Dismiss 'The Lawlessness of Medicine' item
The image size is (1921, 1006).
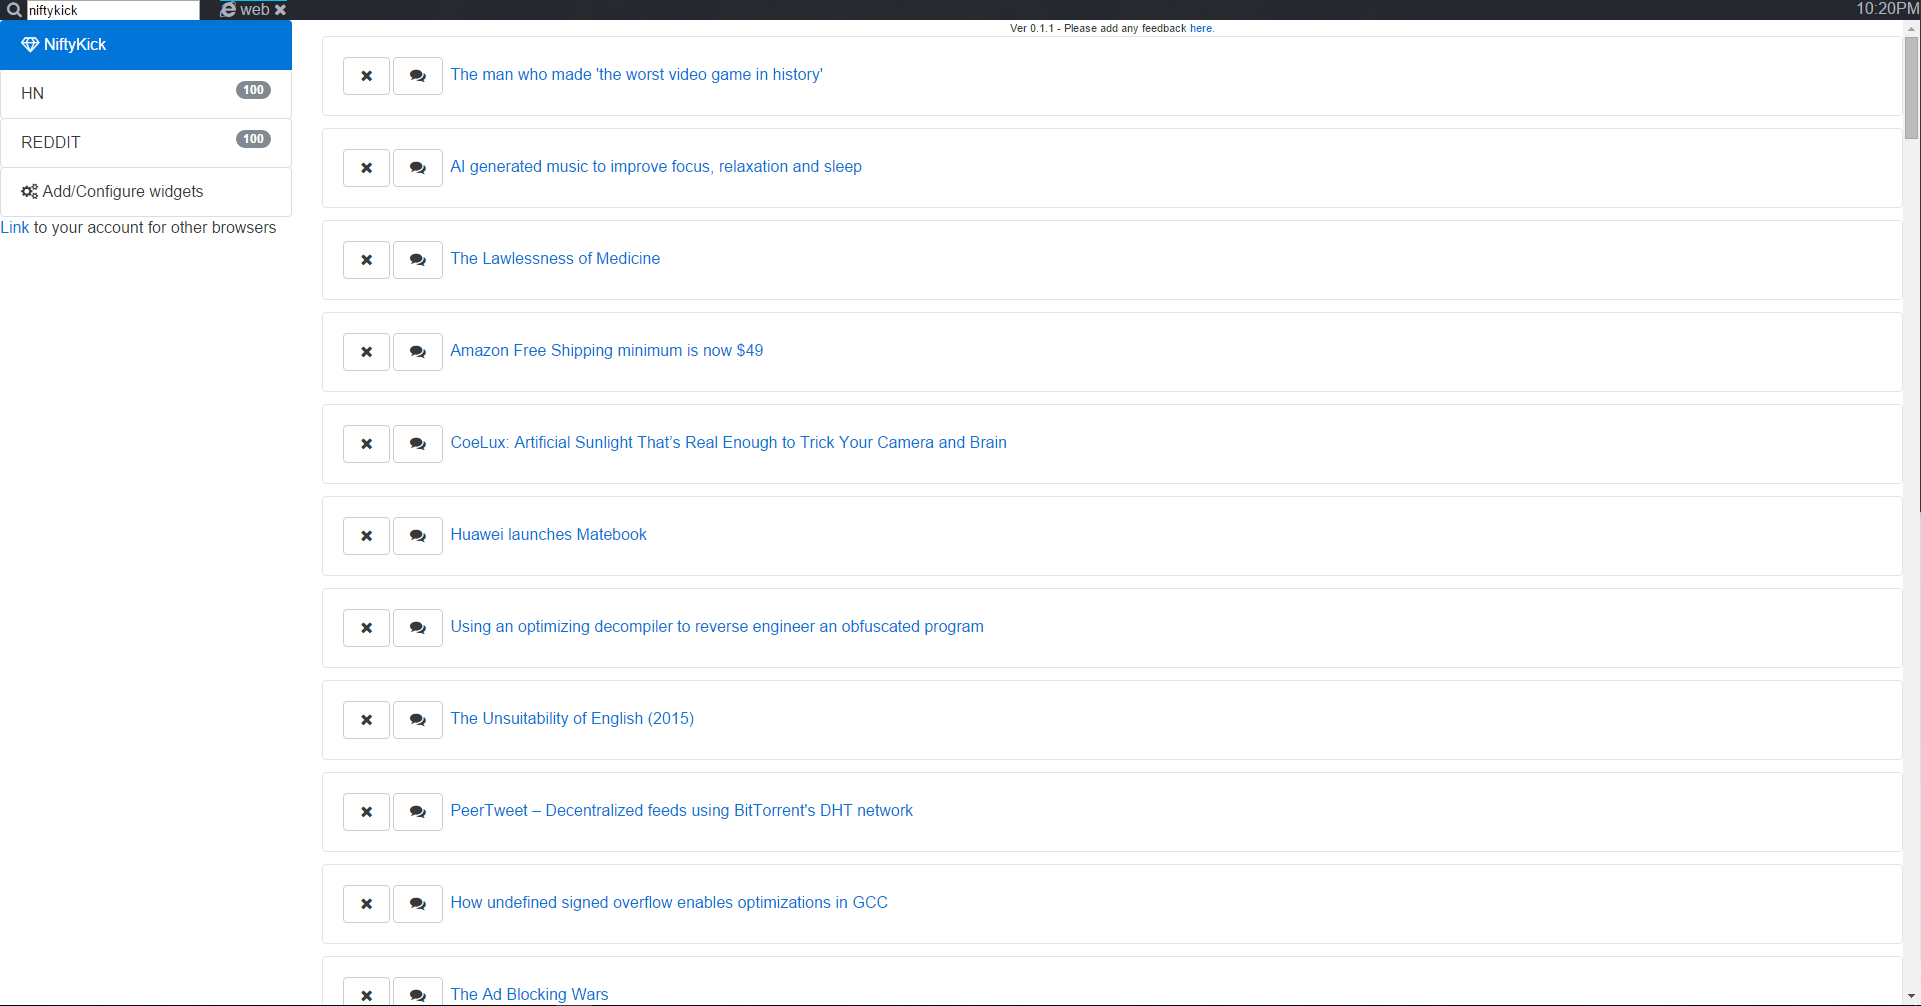click(367, 260)
